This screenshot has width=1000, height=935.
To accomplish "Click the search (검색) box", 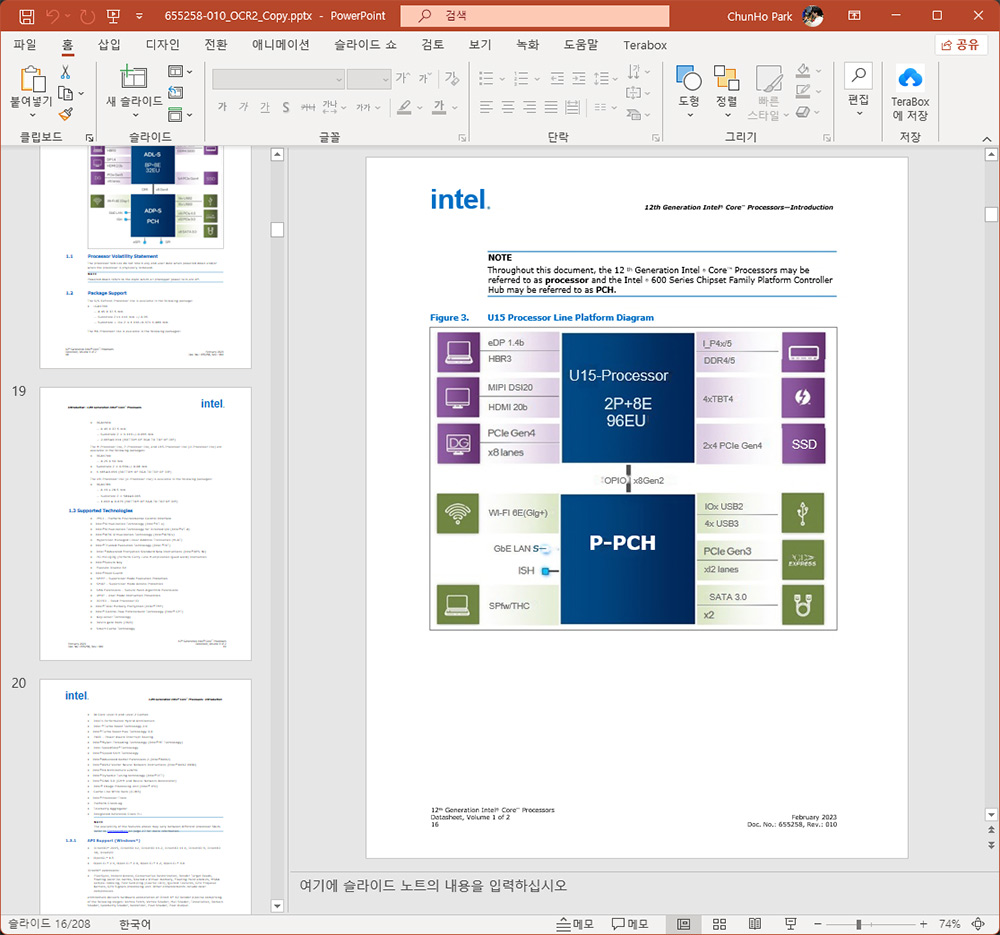I will coord(534,16).
